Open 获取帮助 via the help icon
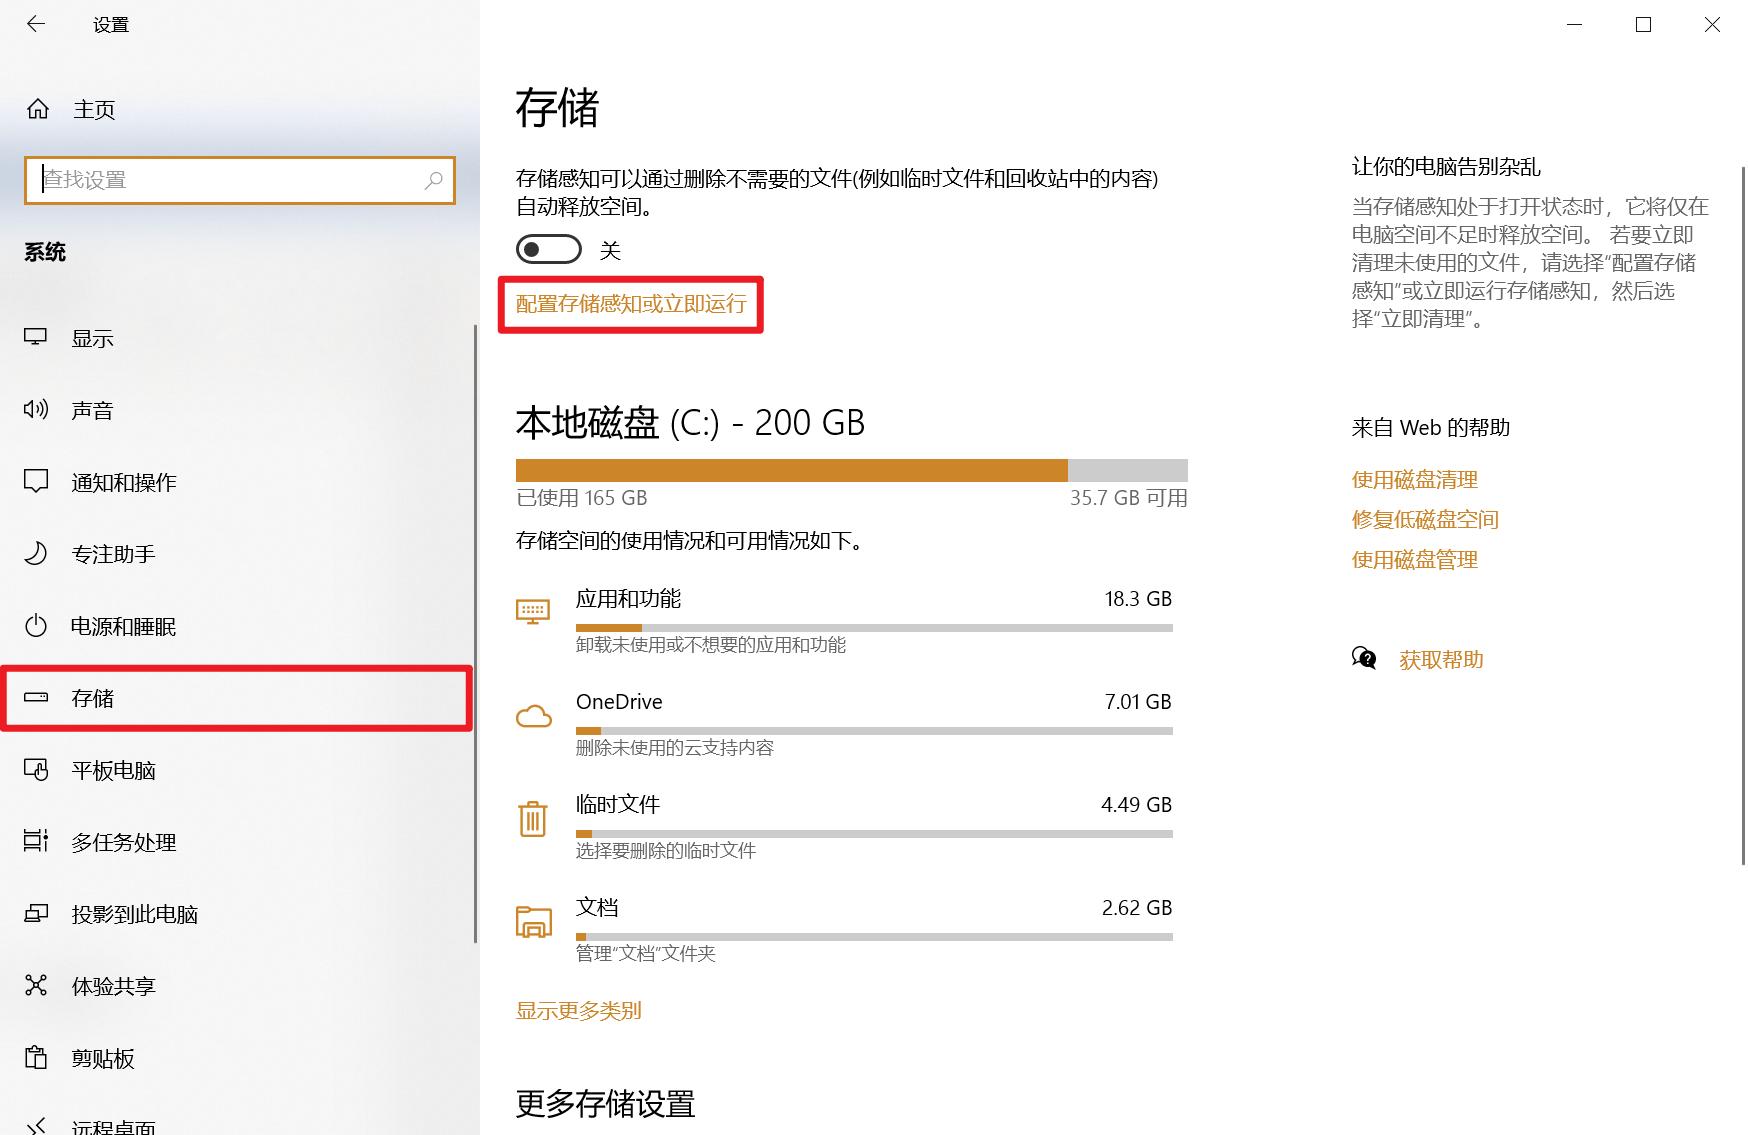 coord(1363,659)
